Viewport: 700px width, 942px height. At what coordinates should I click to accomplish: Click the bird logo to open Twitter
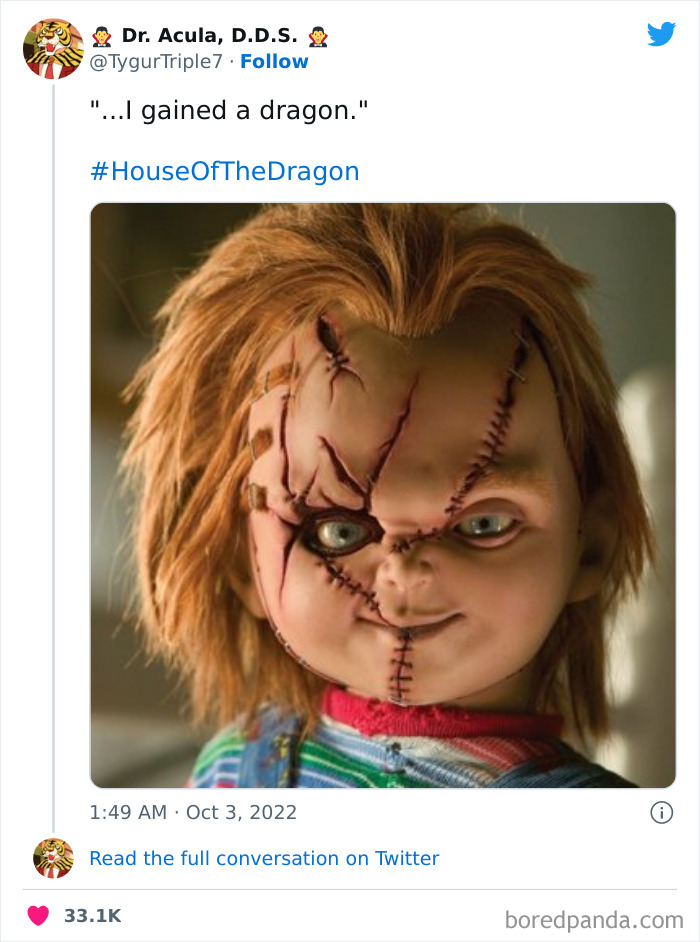tap(662, 34)
